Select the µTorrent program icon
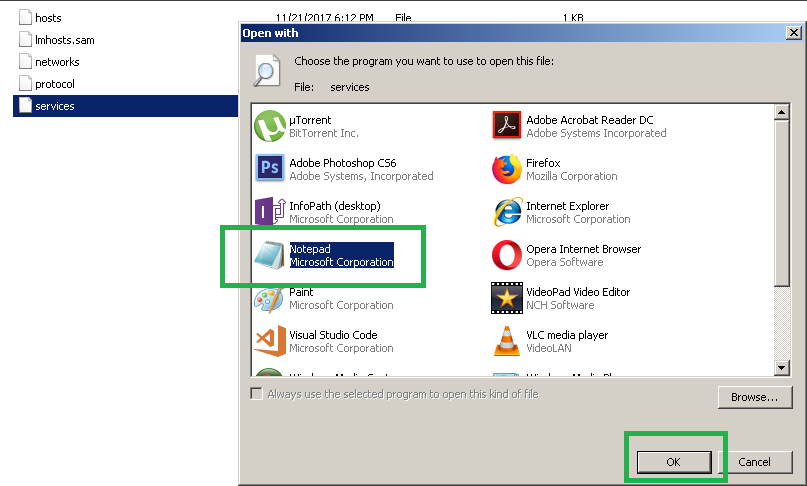Screen dimensions: 807x486 coord(270,126)
